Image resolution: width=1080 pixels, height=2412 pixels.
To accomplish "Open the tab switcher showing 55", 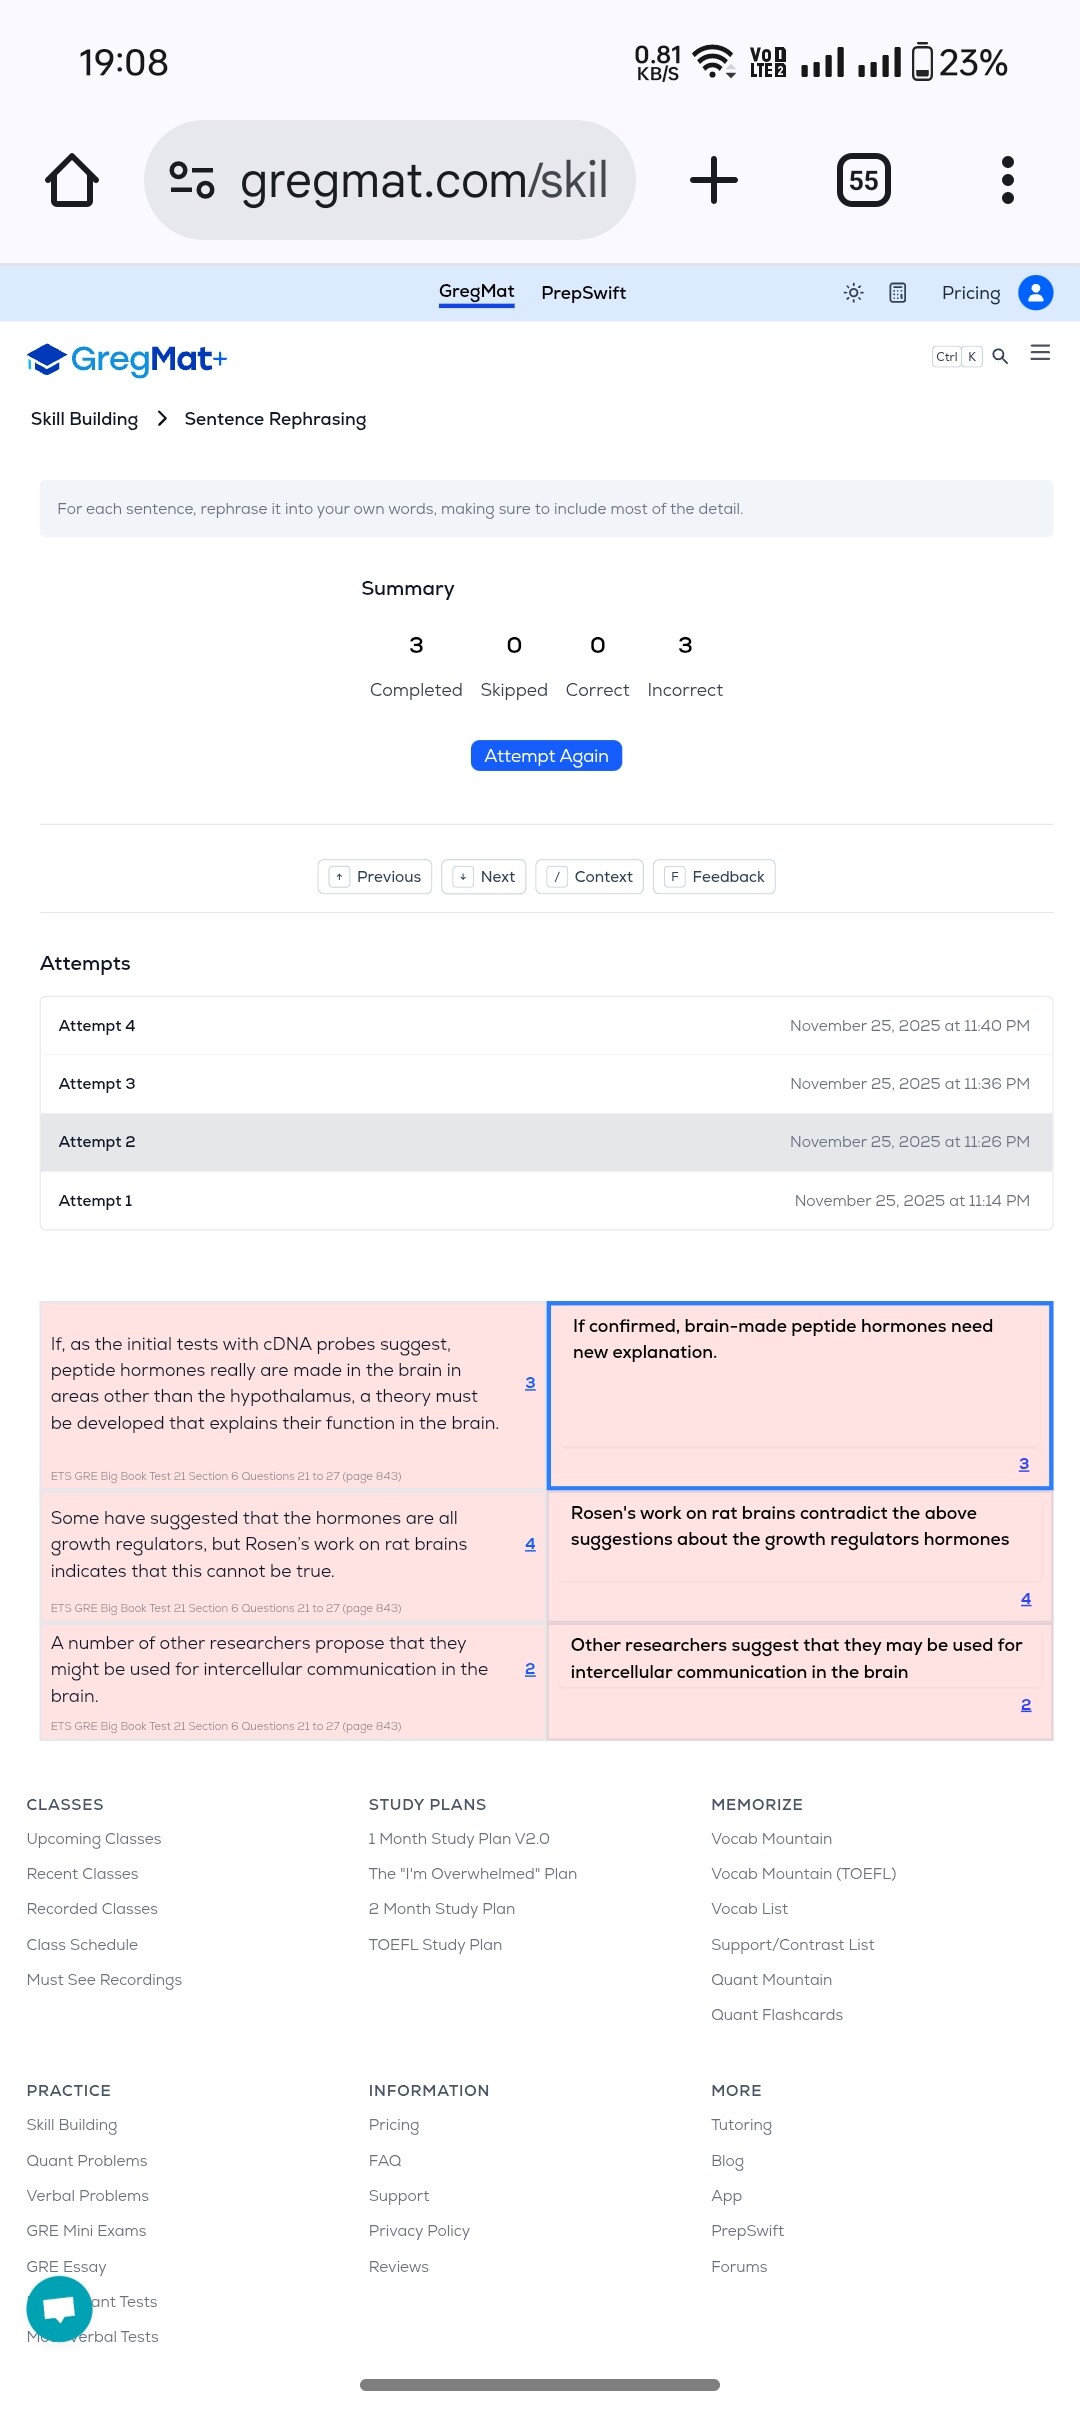I will 863,180.
